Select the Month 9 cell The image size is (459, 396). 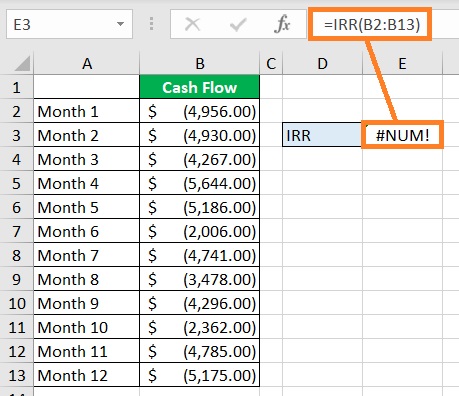(x=86, y=303)
